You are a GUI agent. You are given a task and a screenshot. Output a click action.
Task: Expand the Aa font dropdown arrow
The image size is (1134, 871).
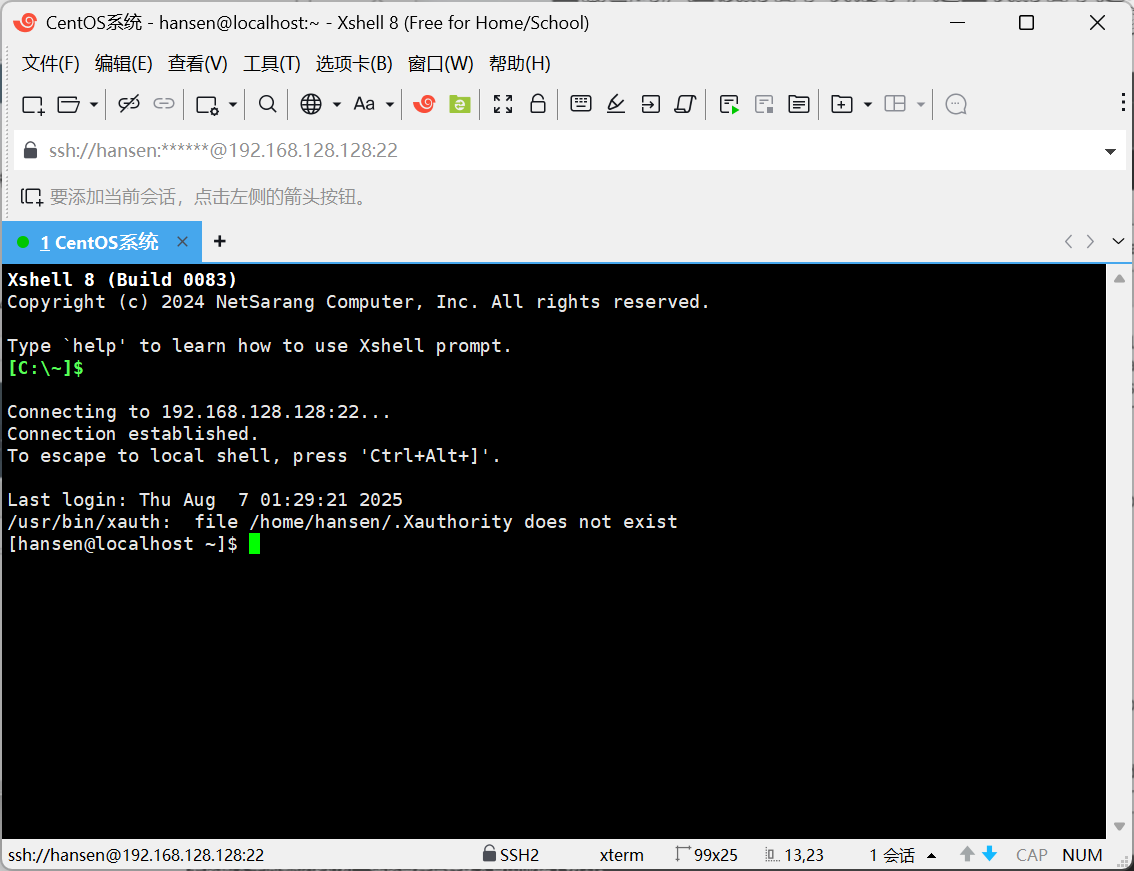390,104
